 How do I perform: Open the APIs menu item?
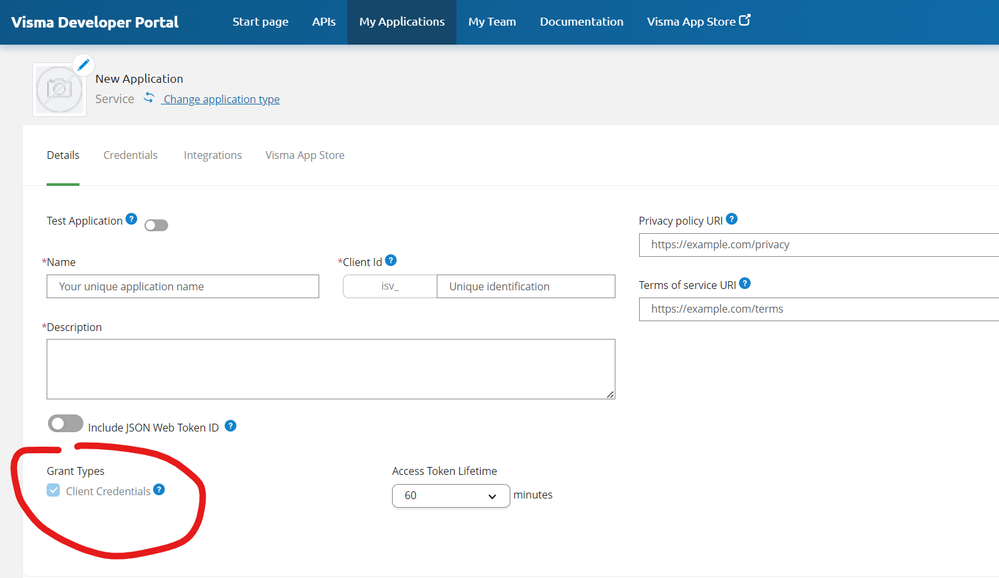coord(324,22)
